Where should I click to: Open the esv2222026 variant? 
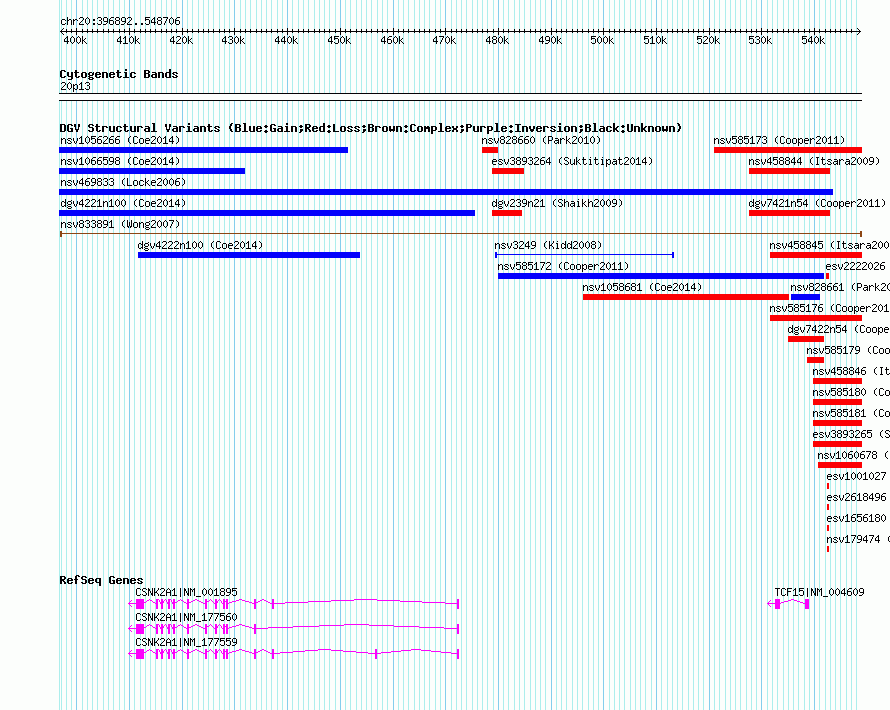click(828, 276)
